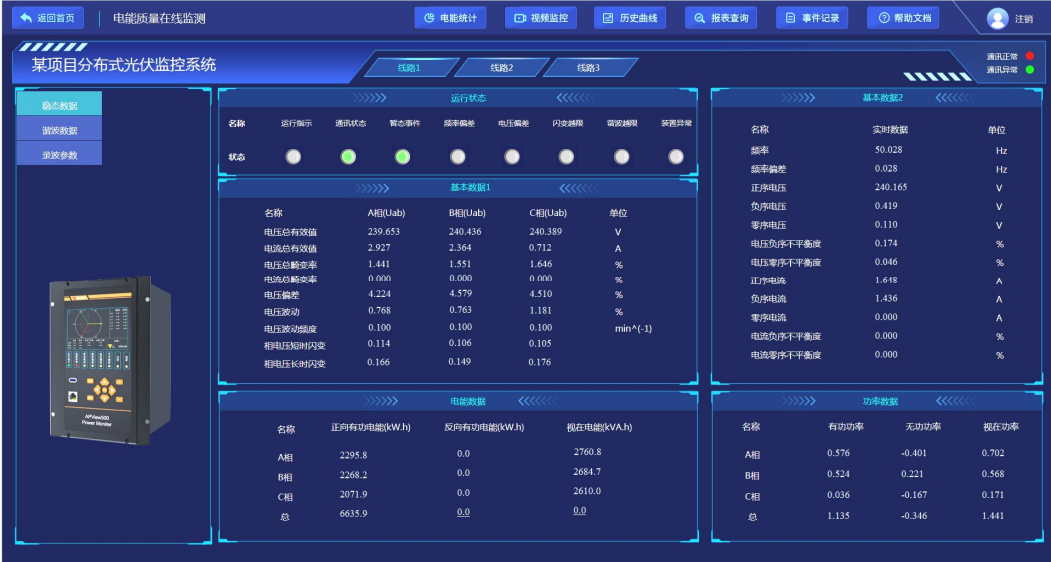Click A相 视在电能 value 2760.8
The width and height of the screenshot is (1051, 562).
click(x=587, y=452)
